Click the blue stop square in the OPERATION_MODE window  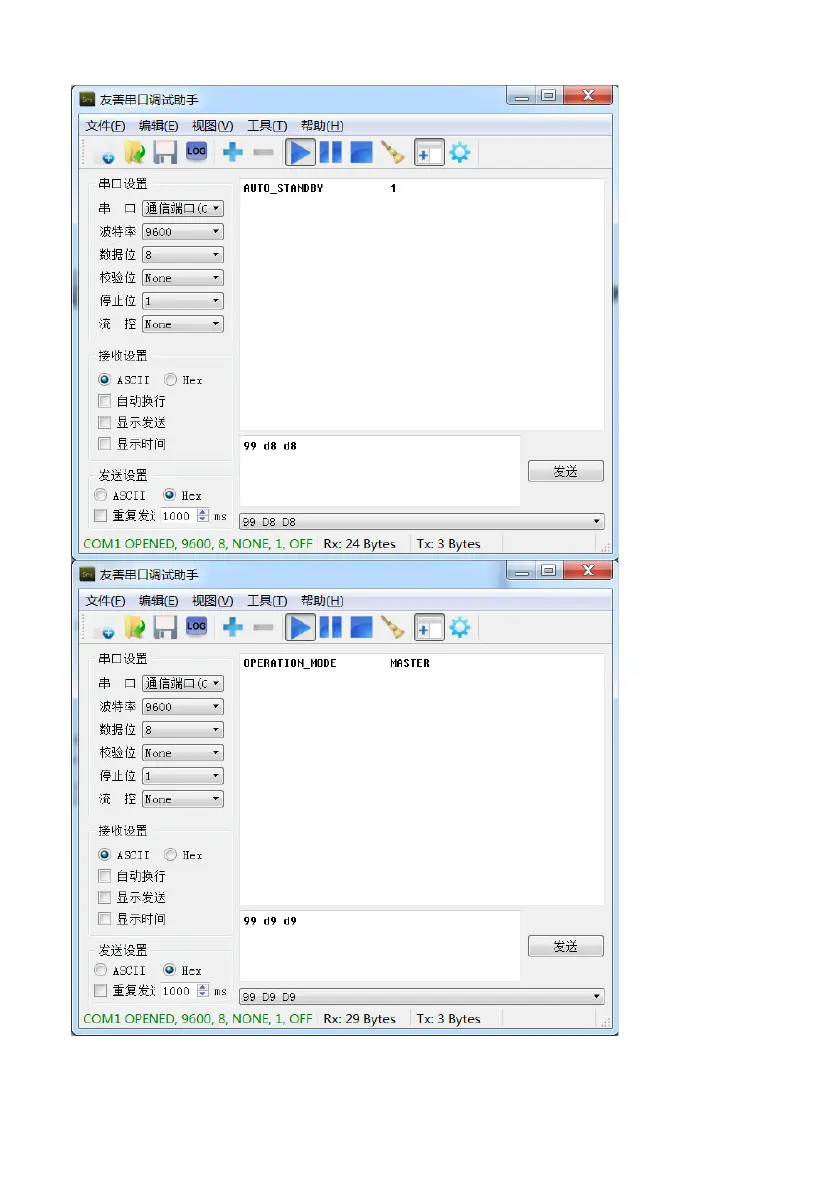click(361, 627)
